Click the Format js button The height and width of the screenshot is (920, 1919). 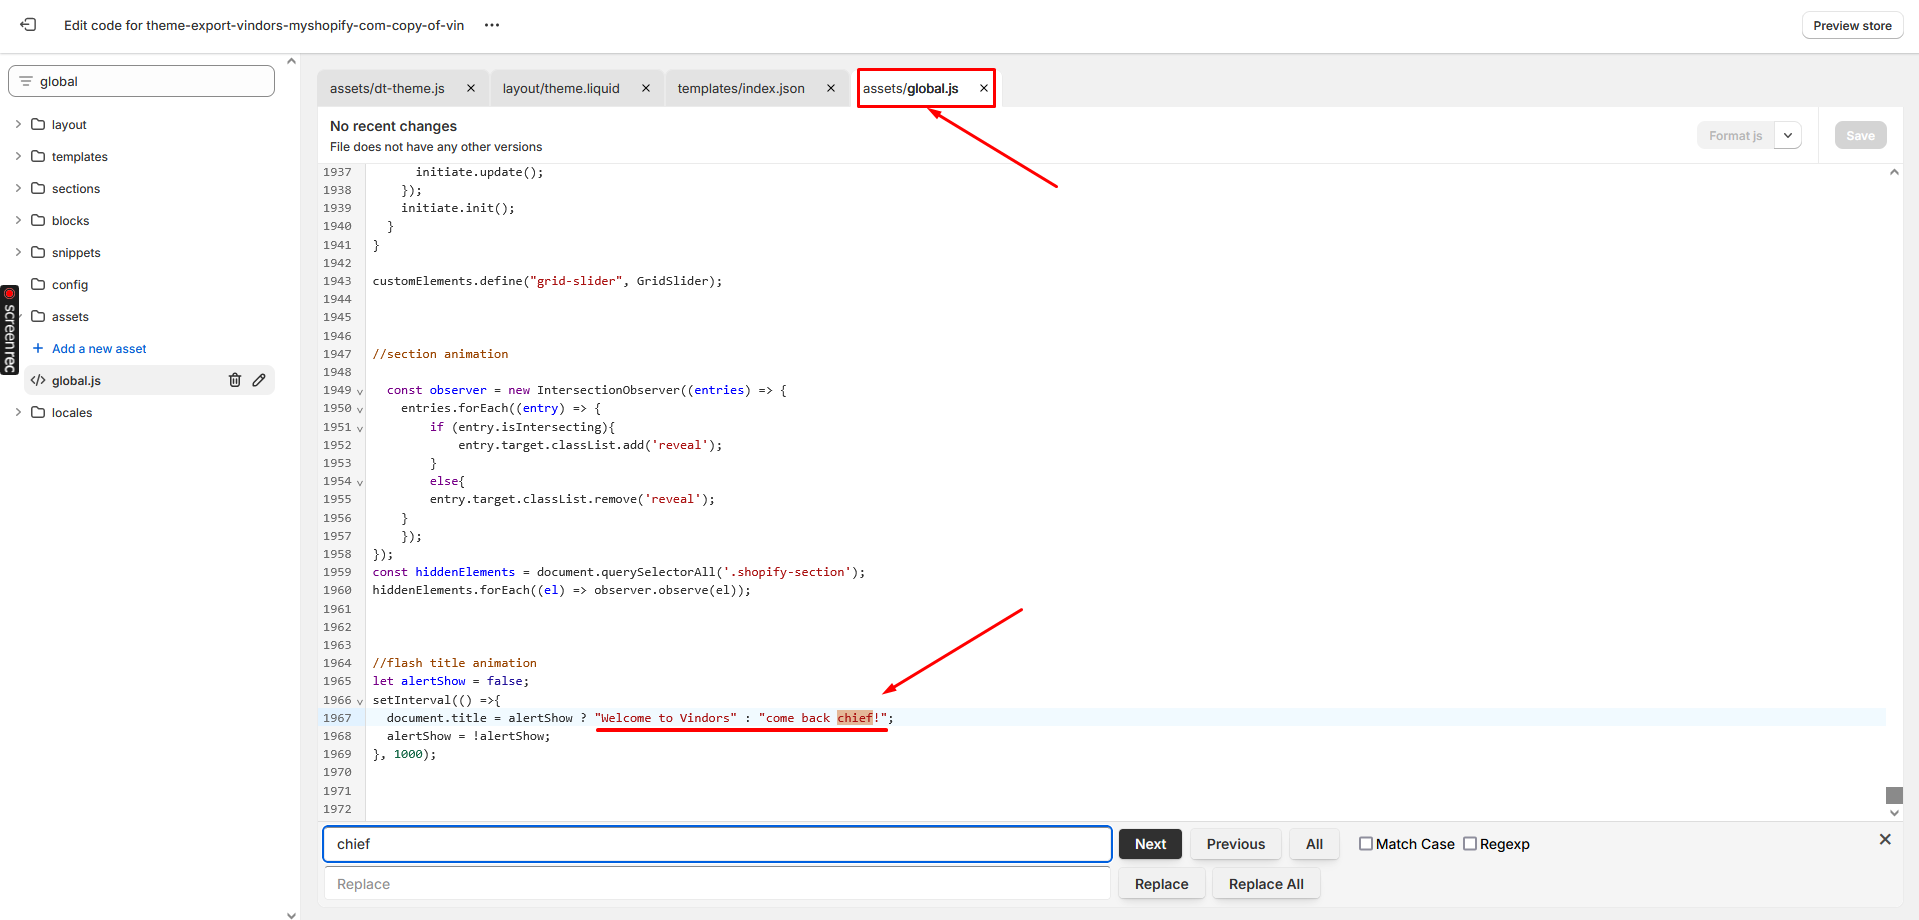(1735, 135)
